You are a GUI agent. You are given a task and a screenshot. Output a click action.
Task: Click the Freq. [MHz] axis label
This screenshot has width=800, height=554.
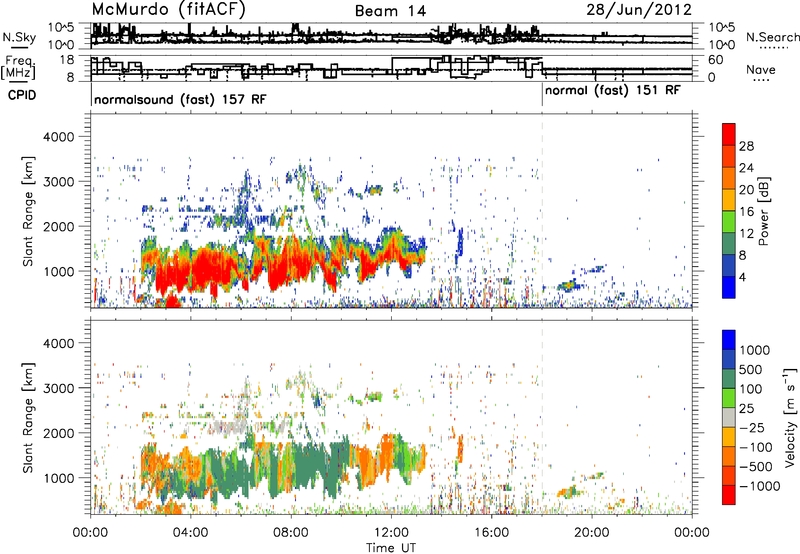click(x=18, y=67)
